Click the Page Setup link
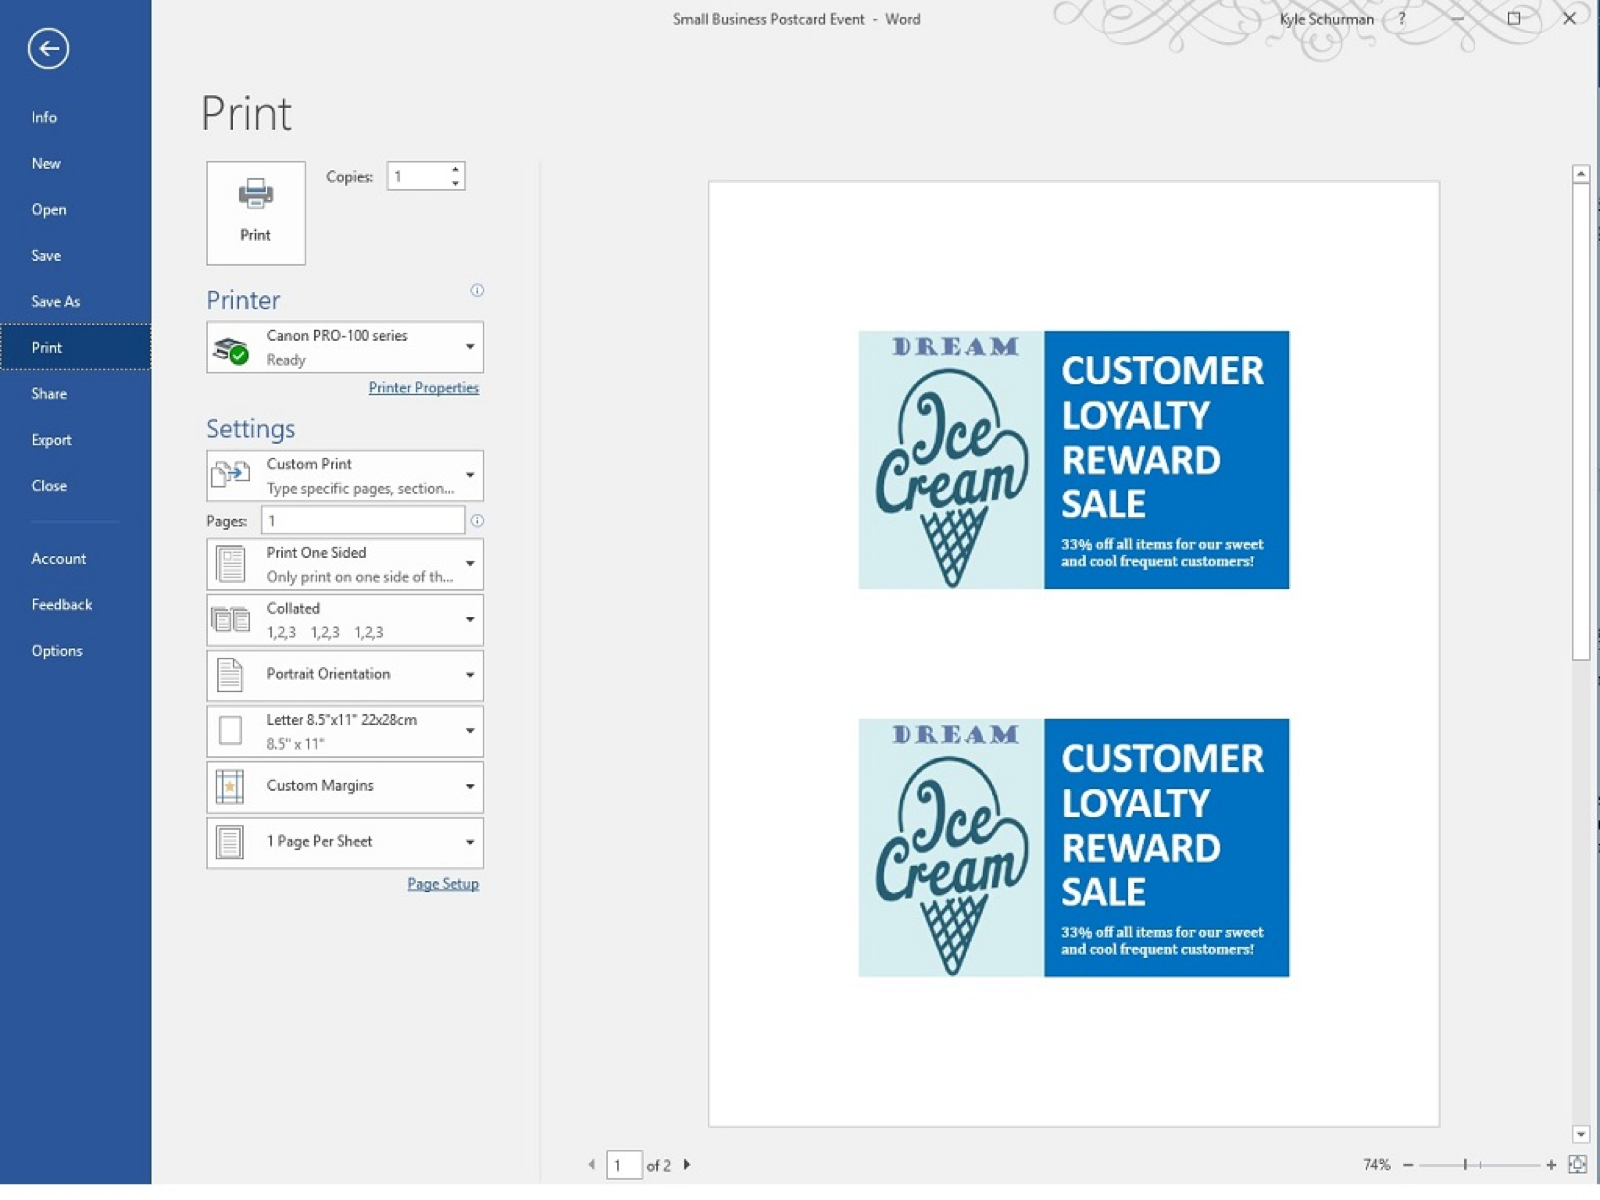 tap(442, 884)
